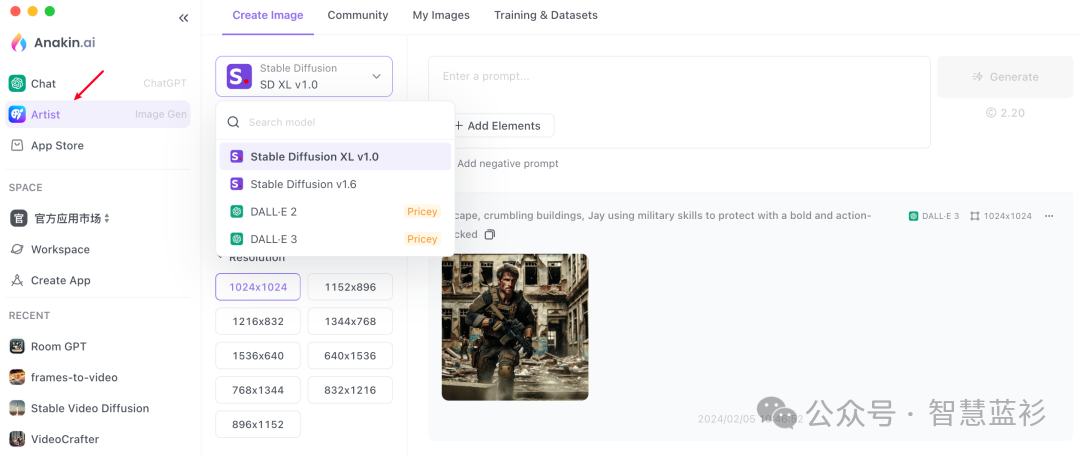Open the Stable Video Diffusion app
Screen dimensions: 1080x456
89,408
